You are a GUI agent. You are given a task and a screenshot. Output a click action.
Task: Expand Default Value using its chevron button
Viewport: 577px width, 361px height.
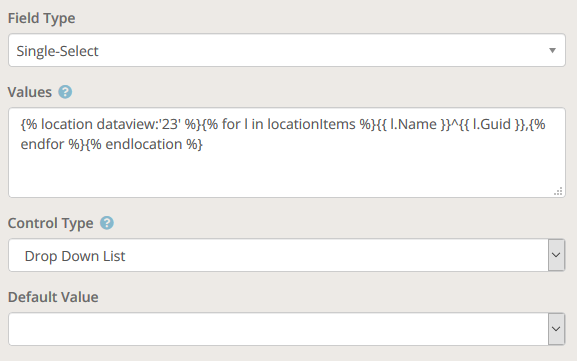[556, 329]
